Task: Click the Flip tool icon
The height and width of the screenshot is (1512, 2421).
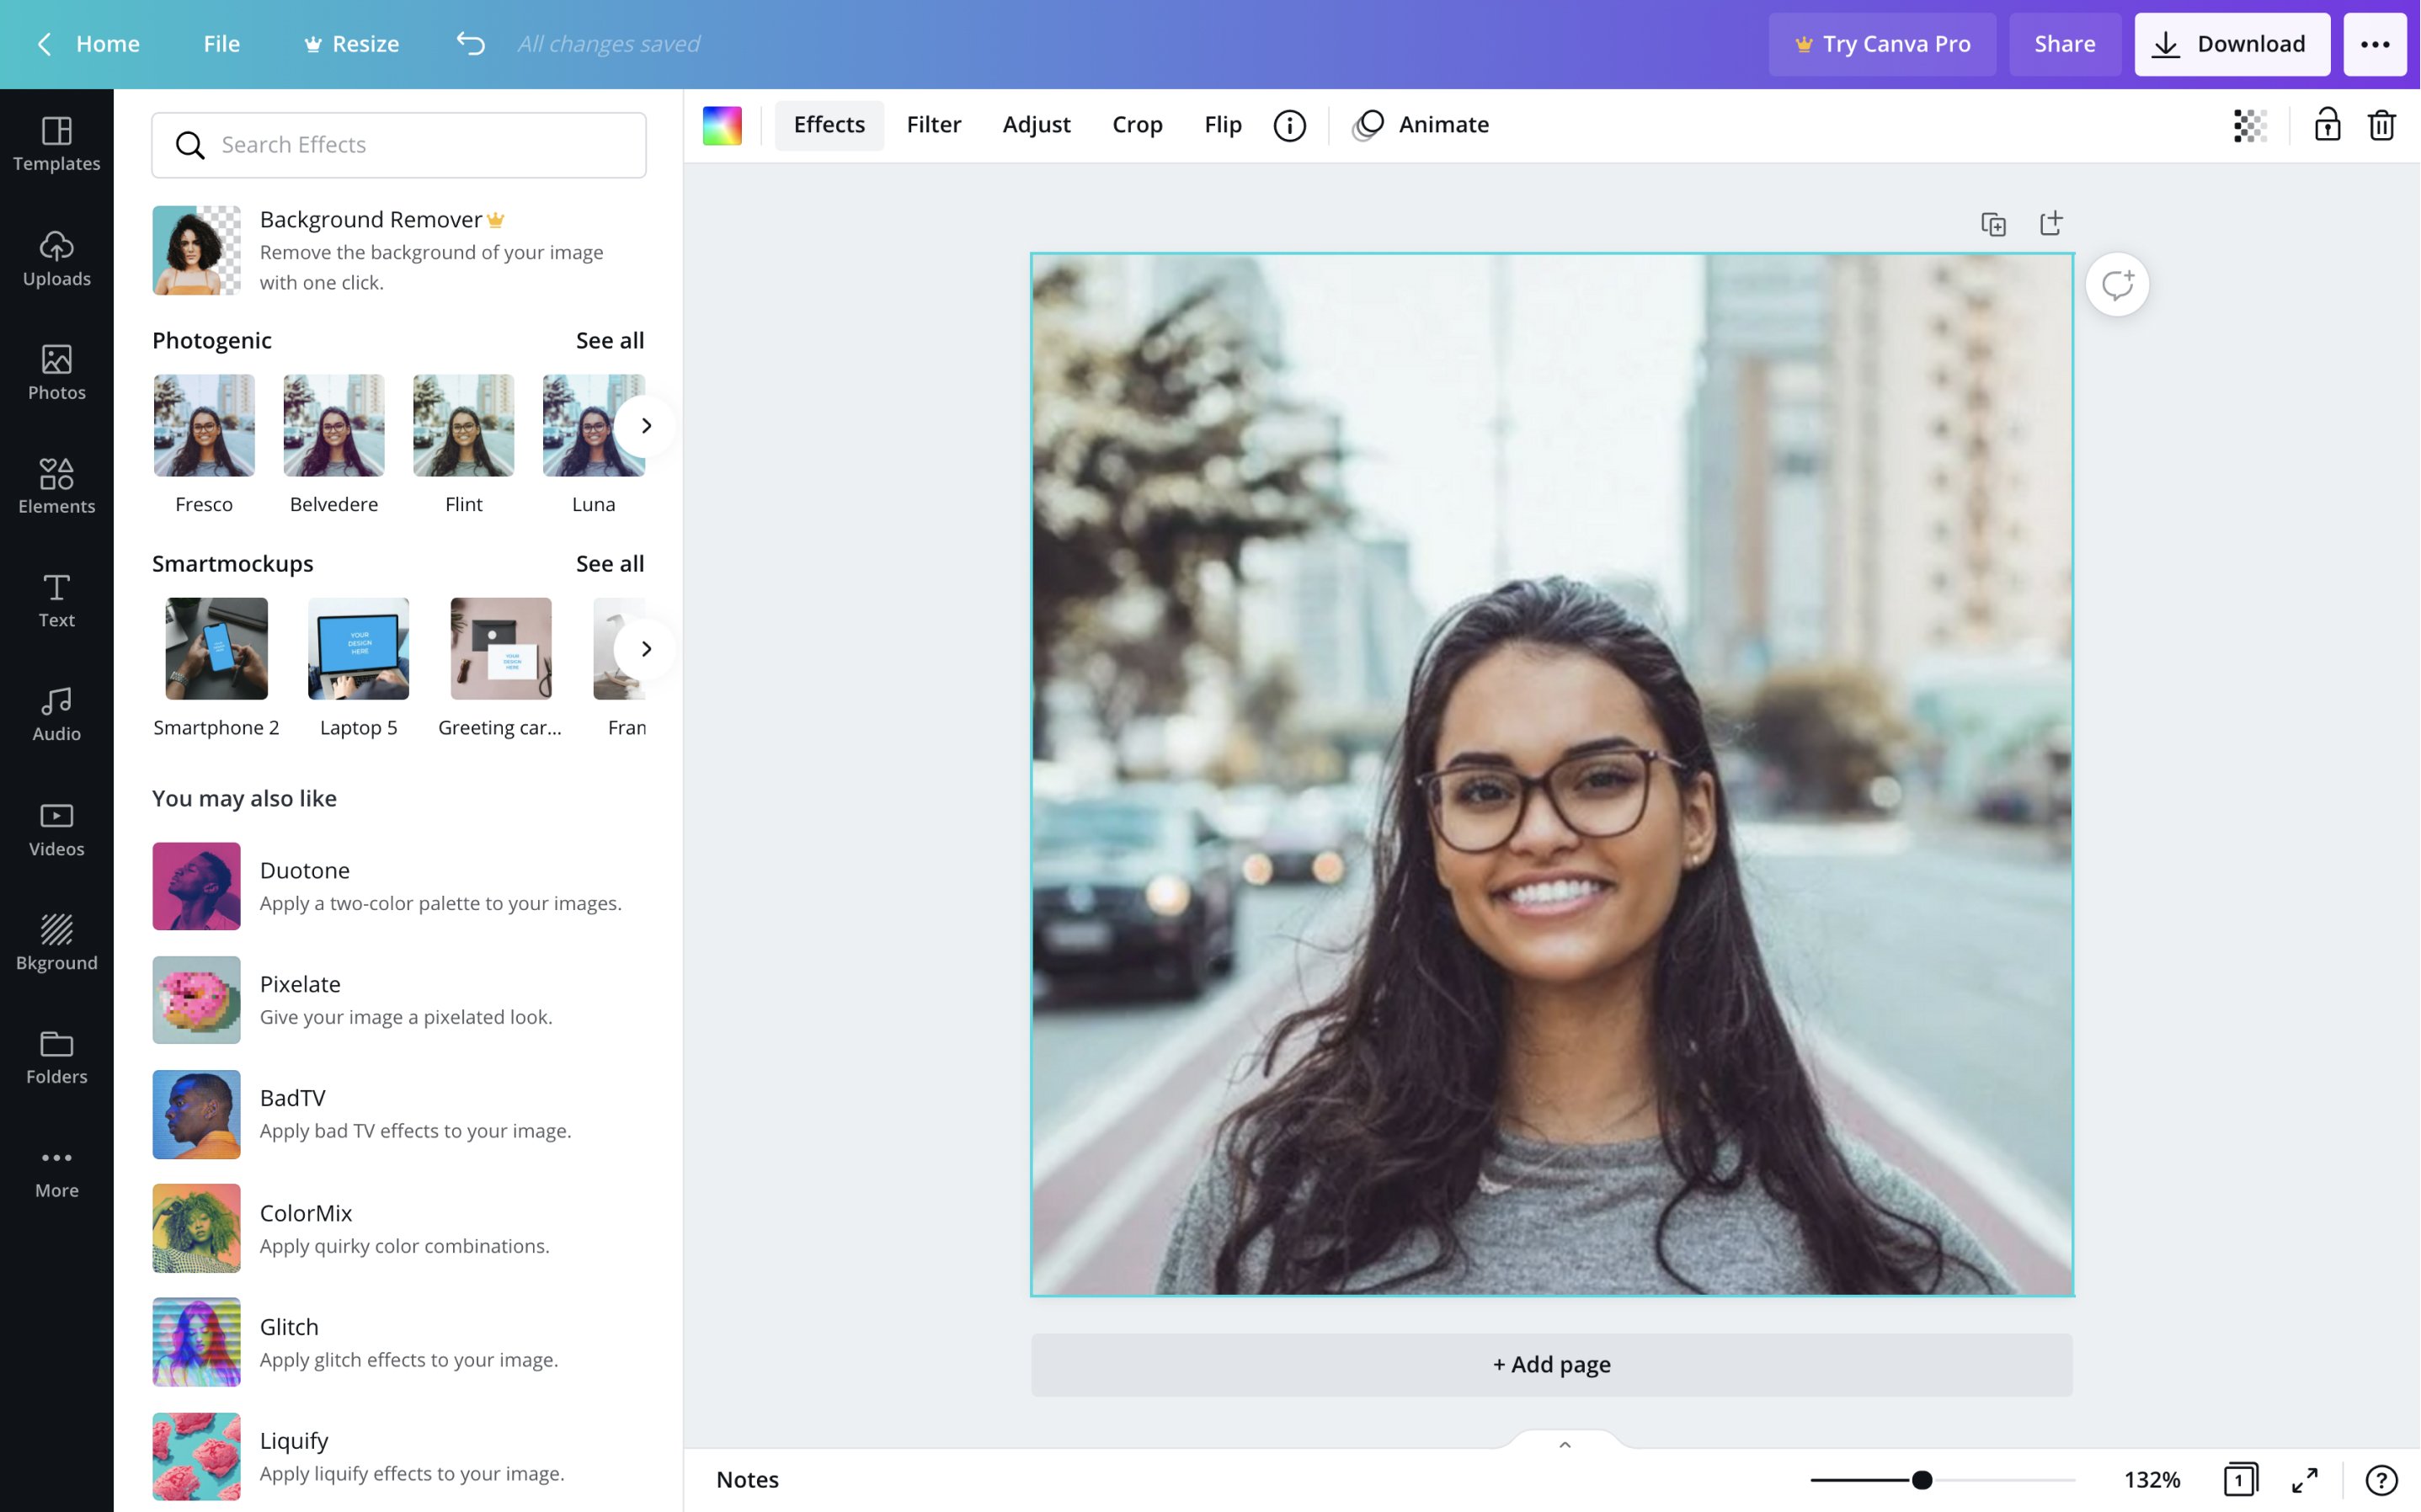Action: [x=1223, y=124]
